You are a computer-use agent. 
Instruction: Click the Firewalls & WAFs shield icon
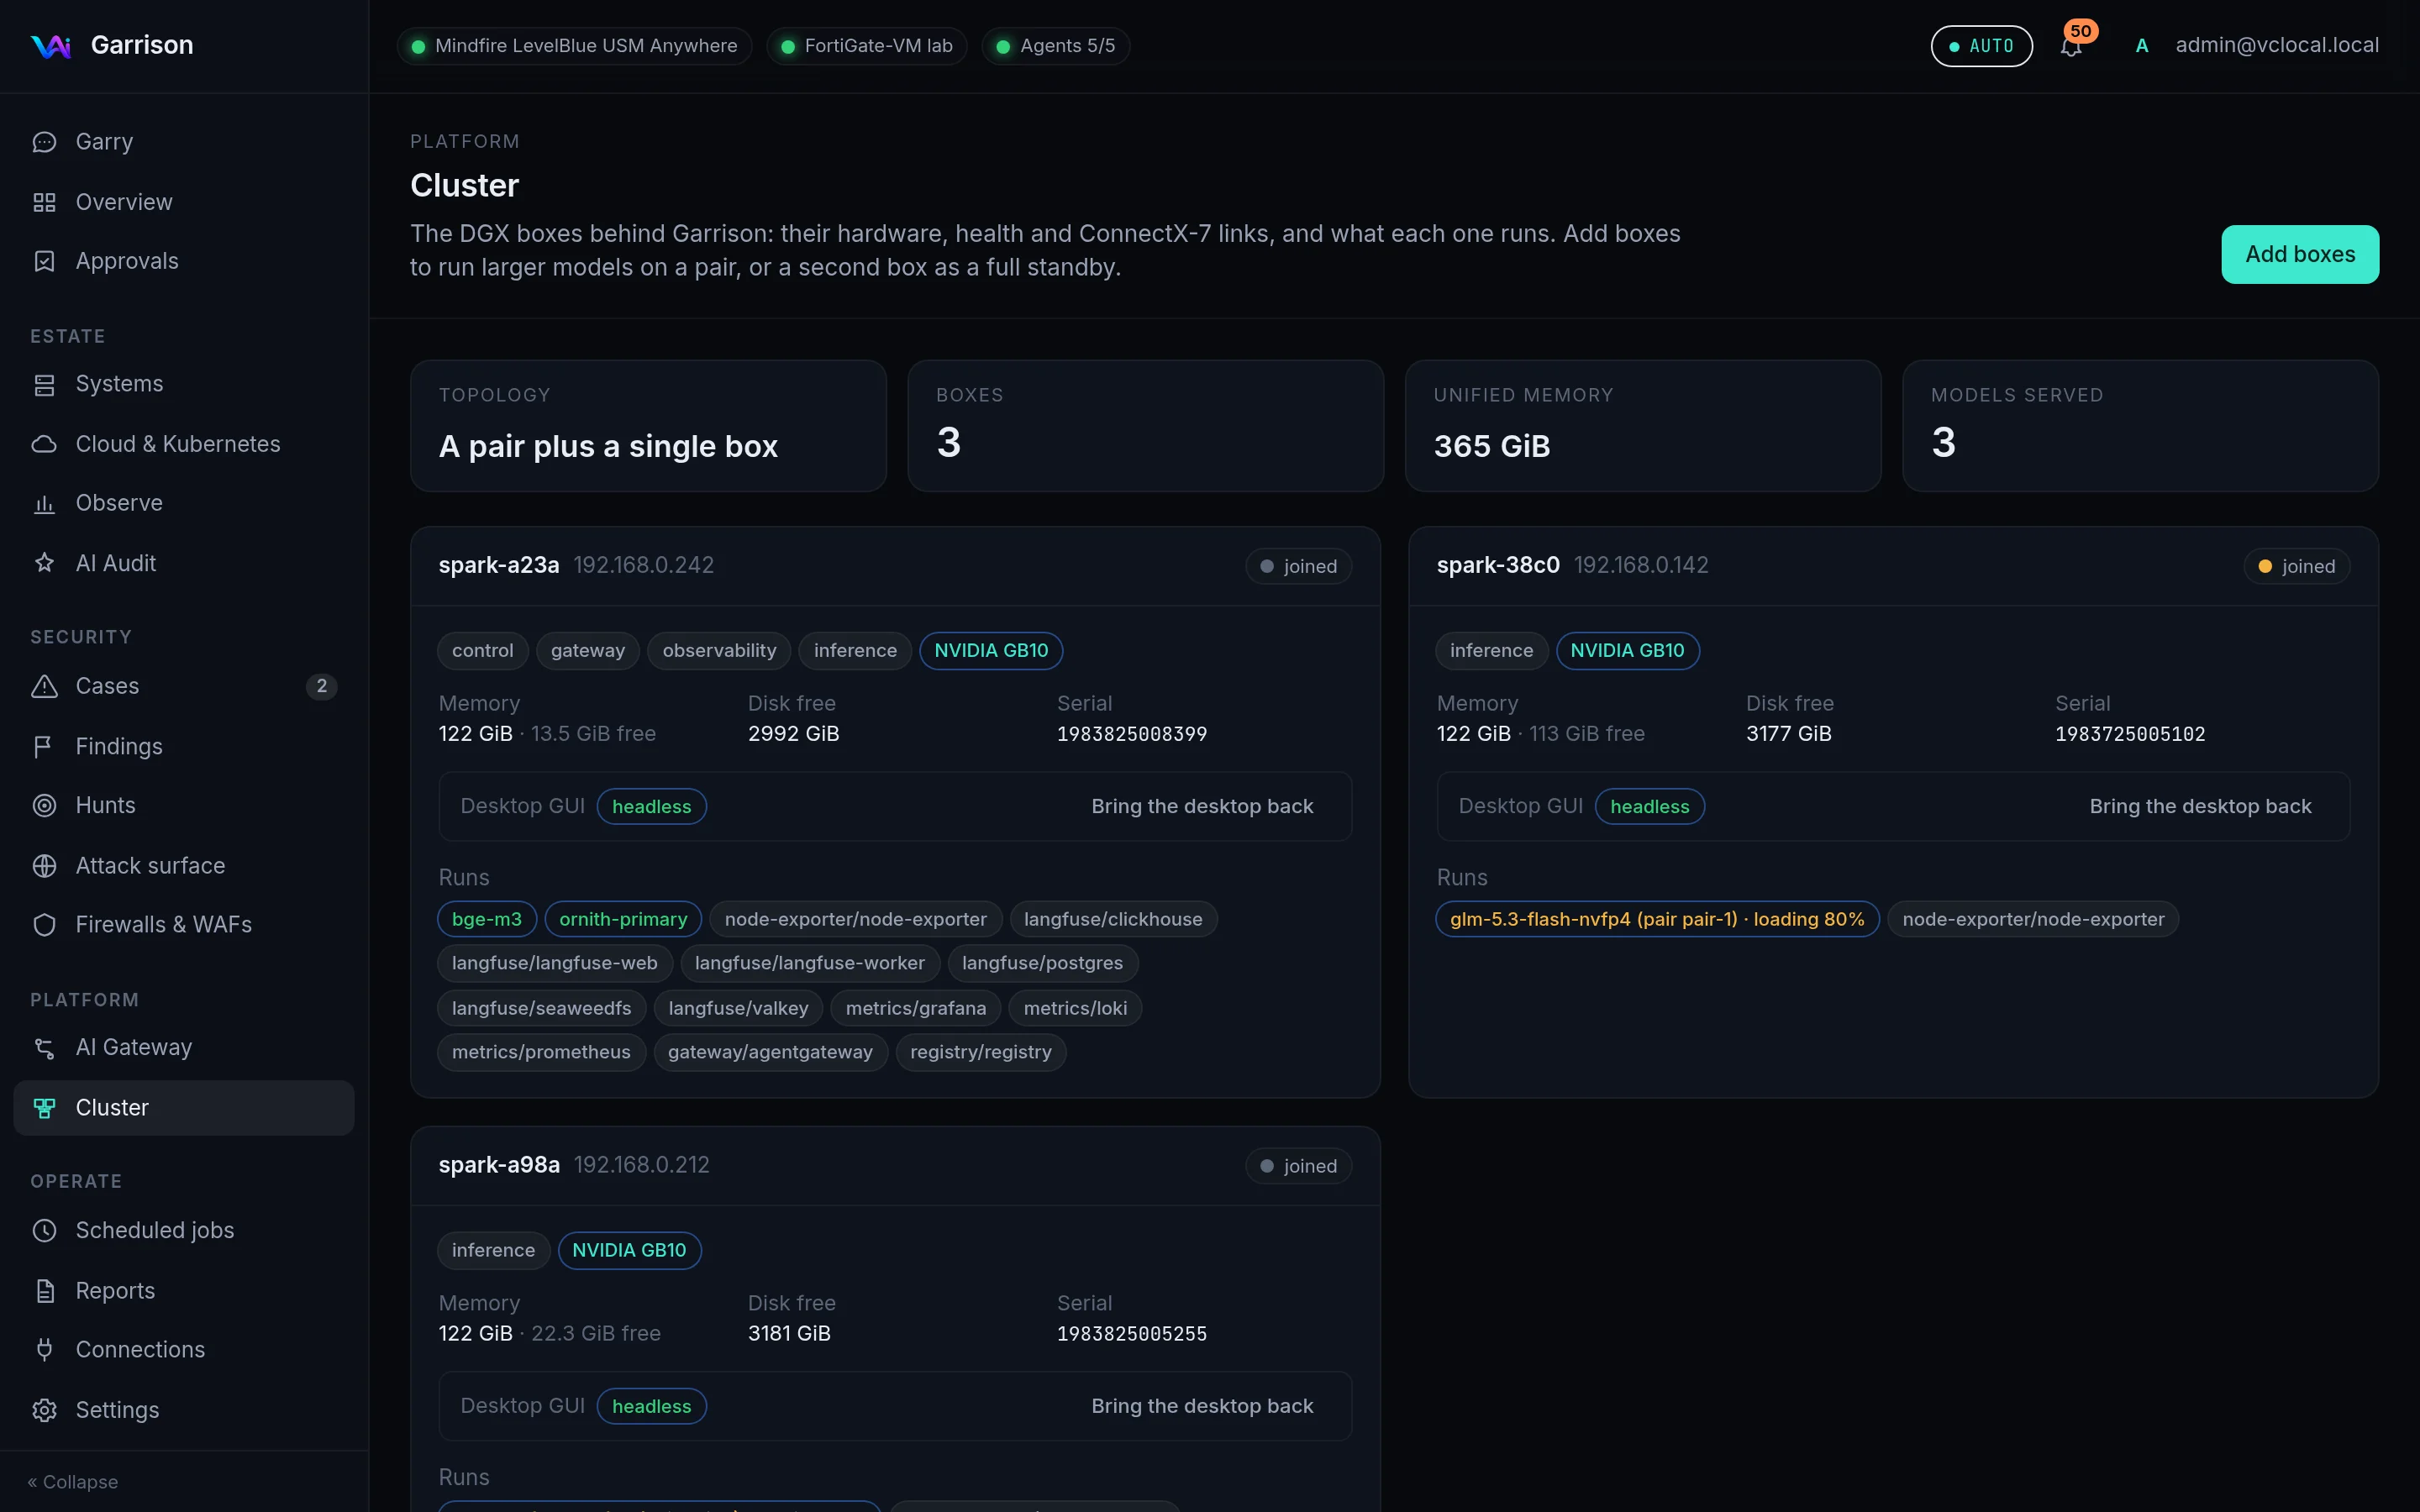(x=44, y=924)
